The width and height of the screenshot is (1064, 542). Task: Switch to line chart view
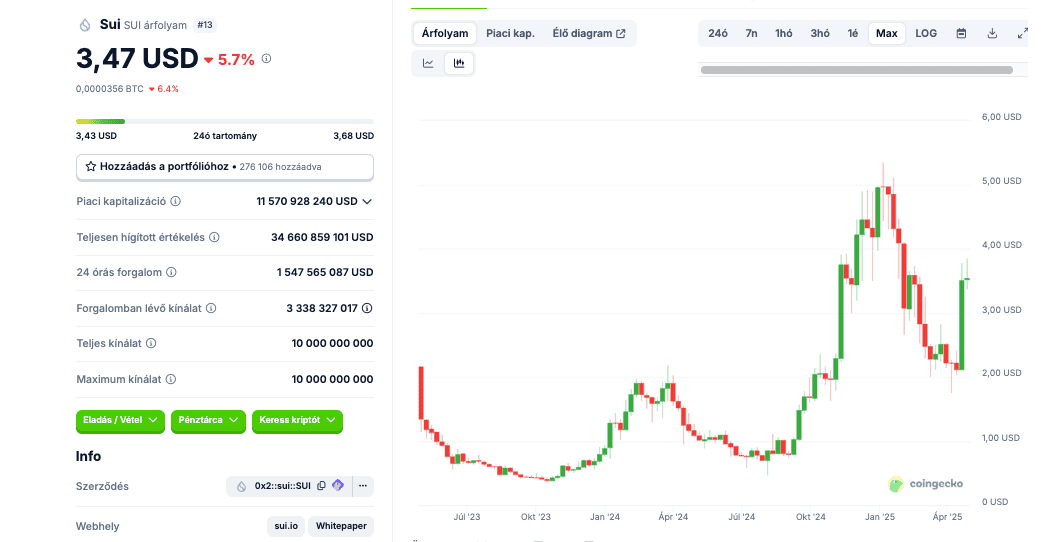(x=428, y=63)
